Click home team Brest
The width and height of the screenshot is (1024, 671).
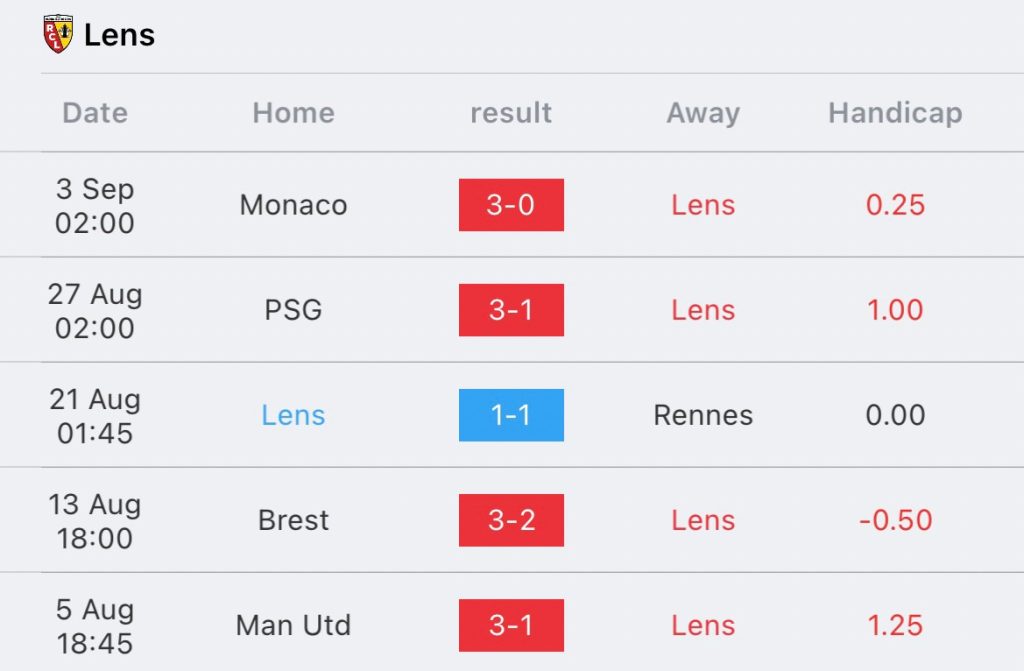pos(293,520)
